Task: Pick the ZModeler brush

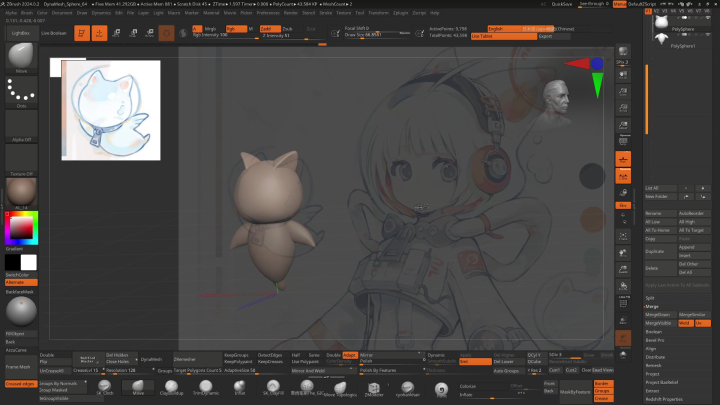Action: (x=373, y=389)
